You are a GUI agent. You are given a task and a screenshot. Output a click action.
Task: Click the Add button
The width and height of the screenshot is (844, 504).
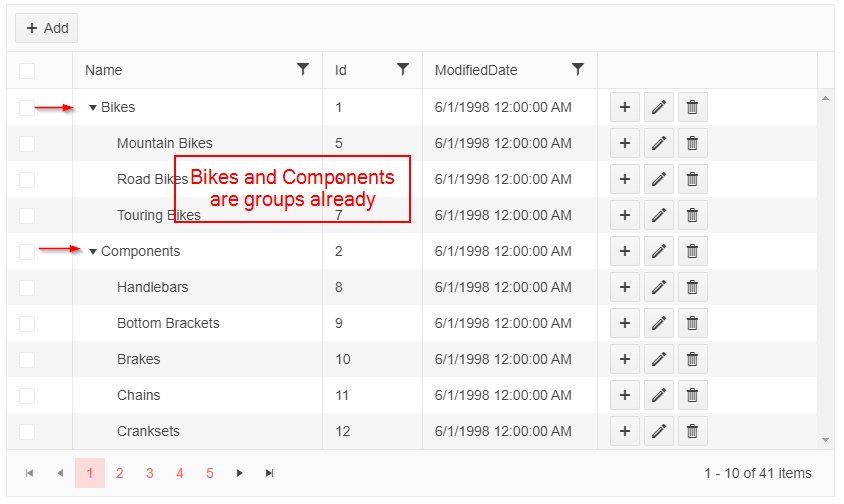(x=47, y=28)
